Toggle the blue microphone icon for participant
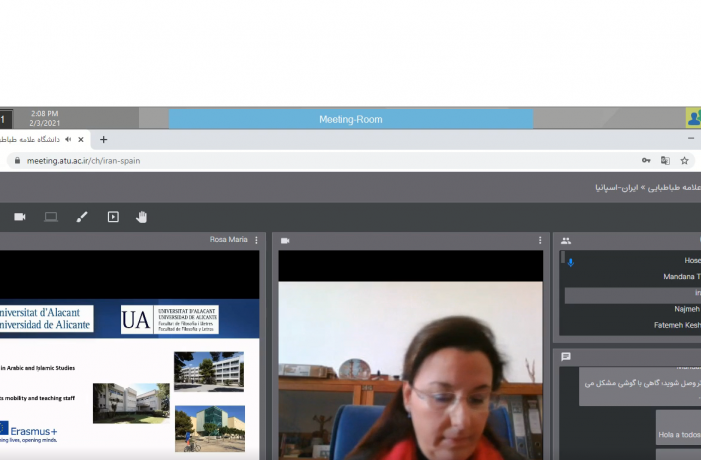The image size is (701, 460). (570, 262)
